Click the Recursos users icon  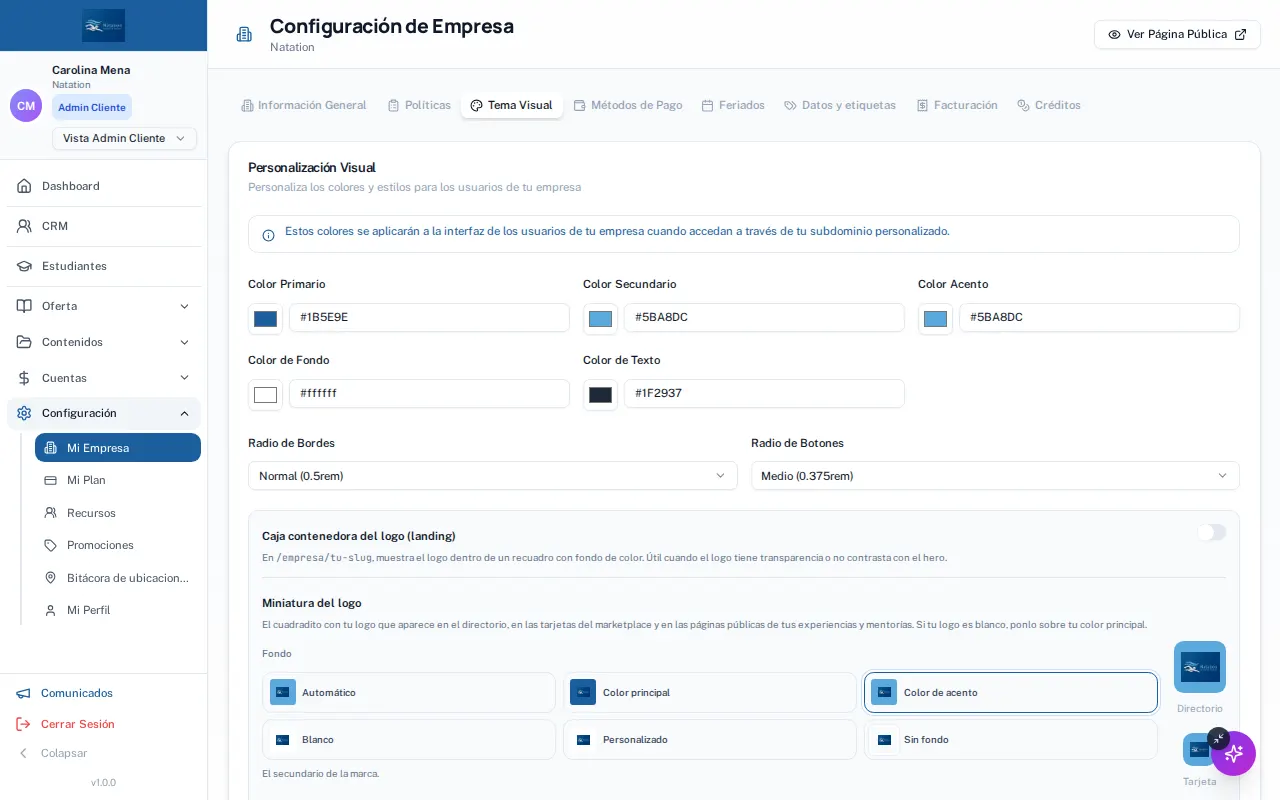pyautogui.click(x=50, y=513)
